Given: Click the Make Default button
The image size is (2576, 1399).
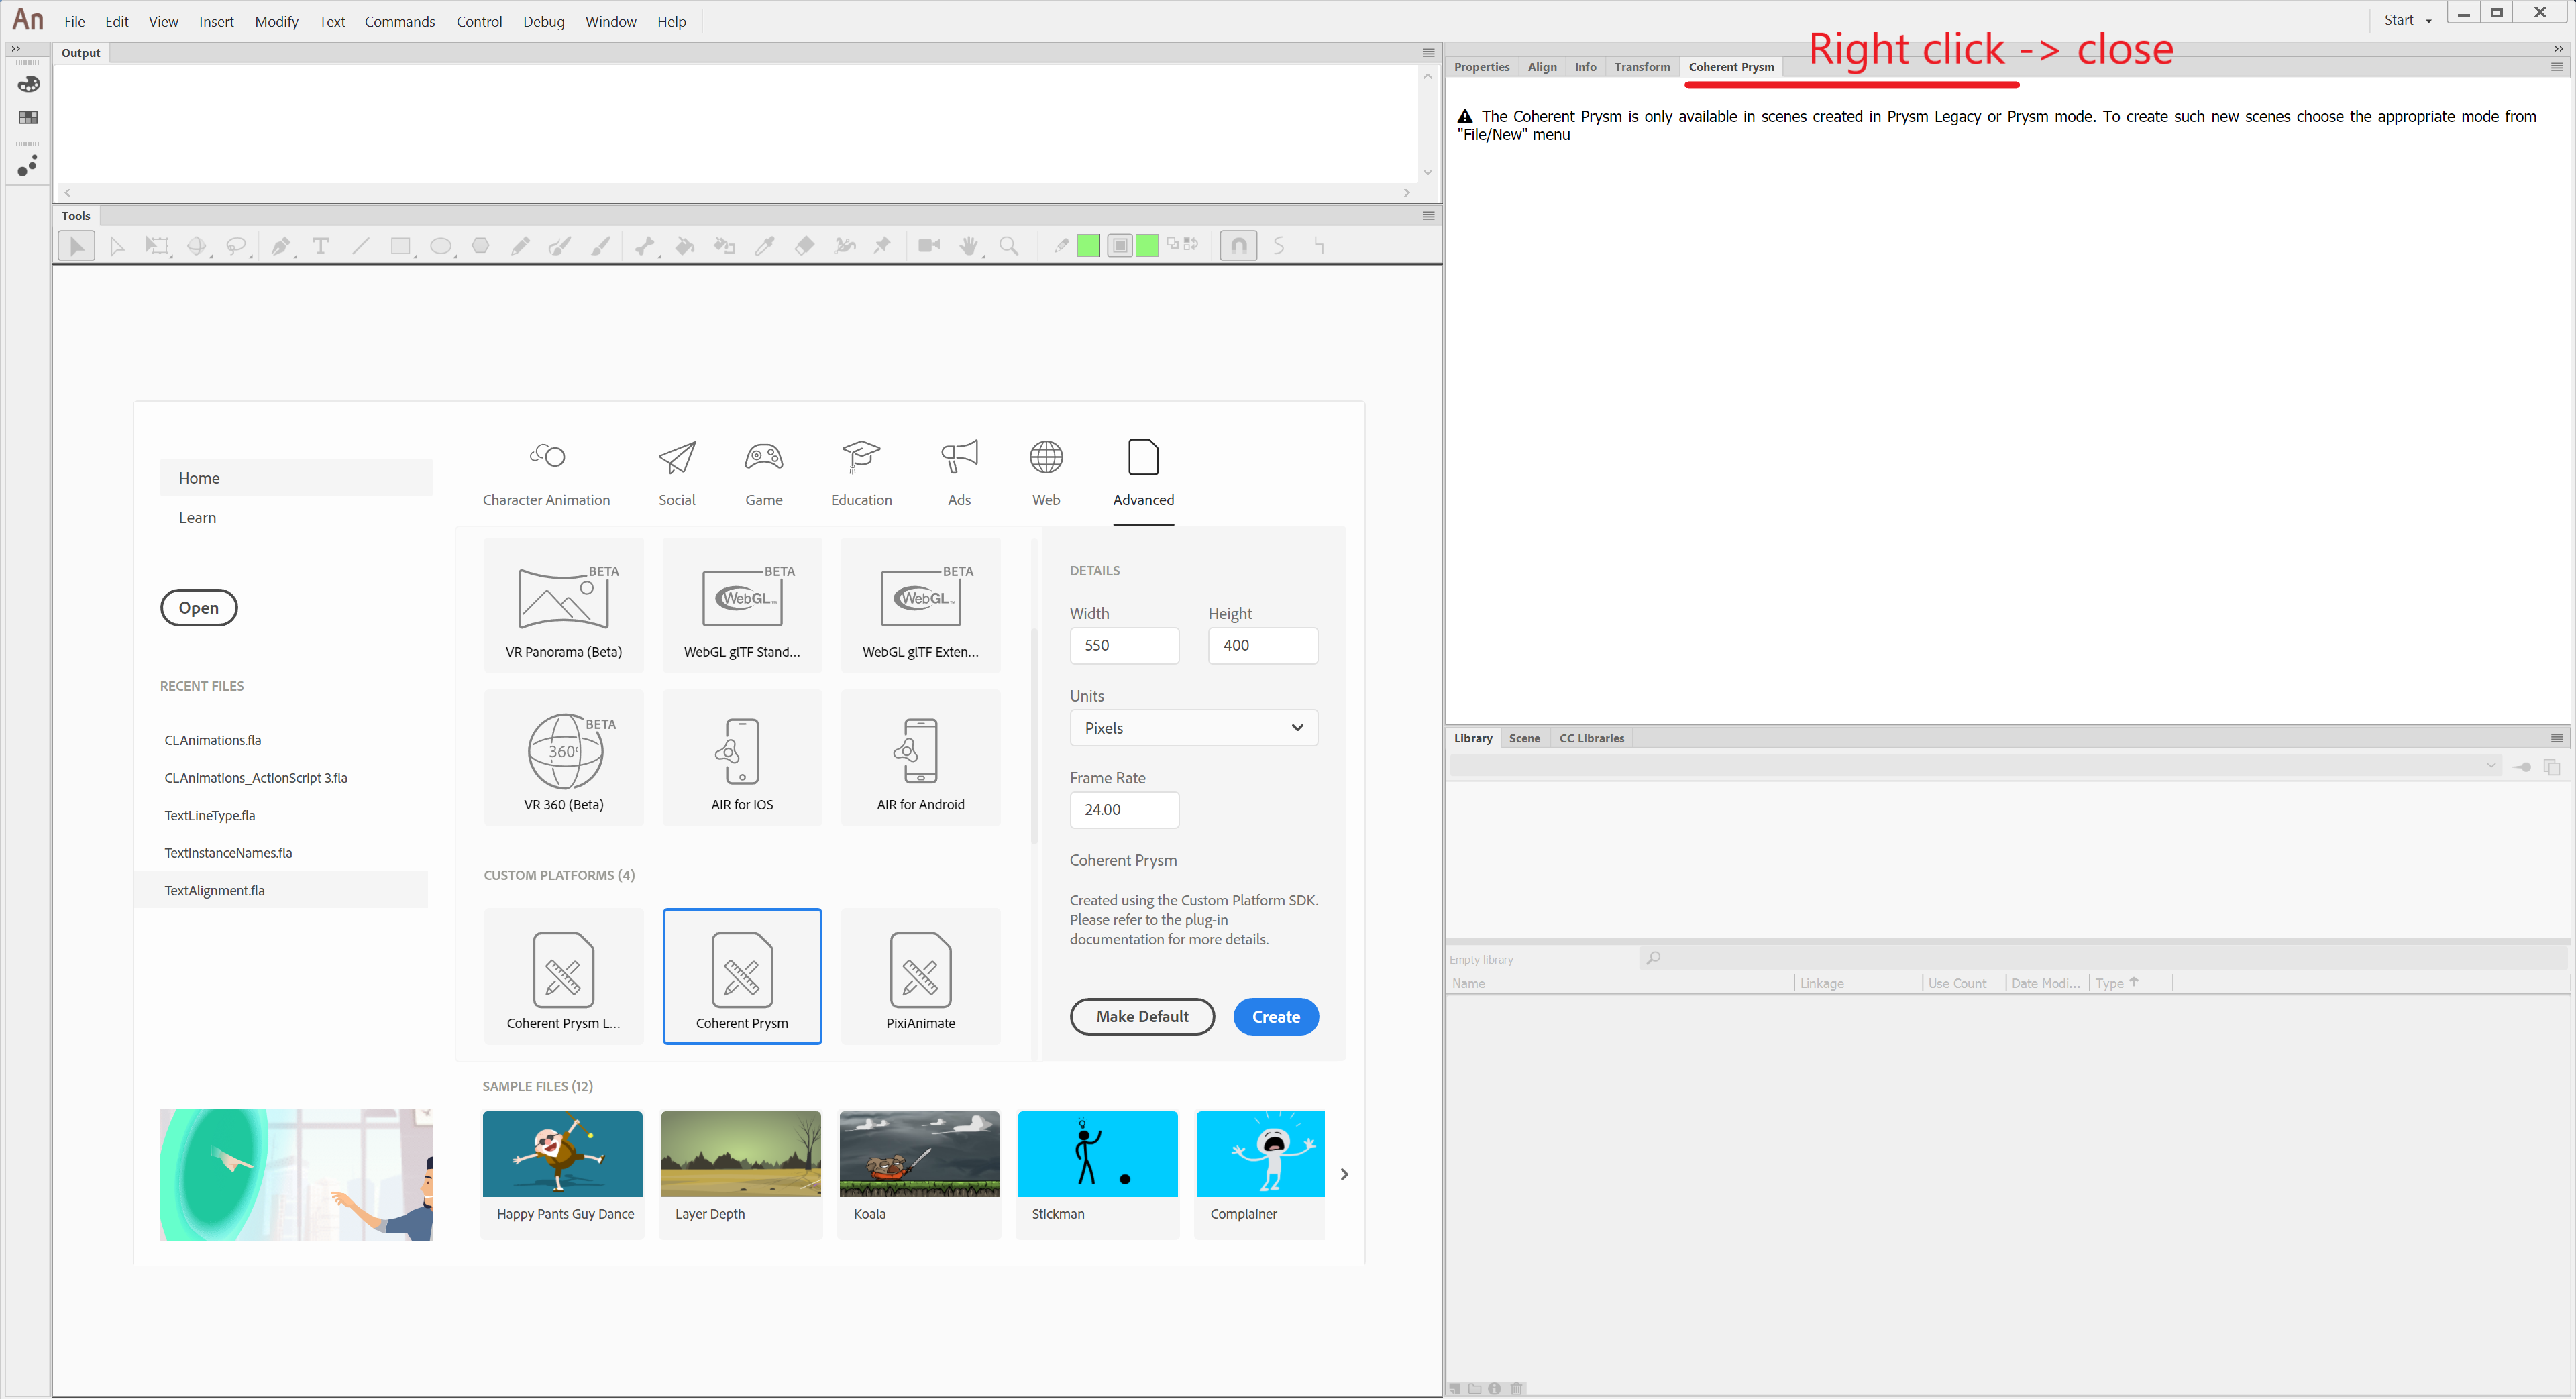Looking at the screenshot, I should [1142, 1017].
